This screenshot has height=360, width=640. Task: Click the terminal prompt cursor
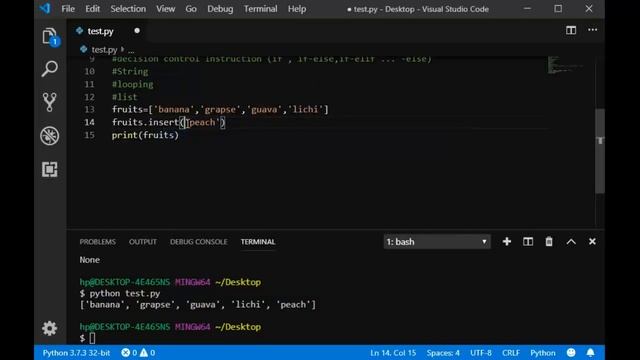[x=92, y=338]
